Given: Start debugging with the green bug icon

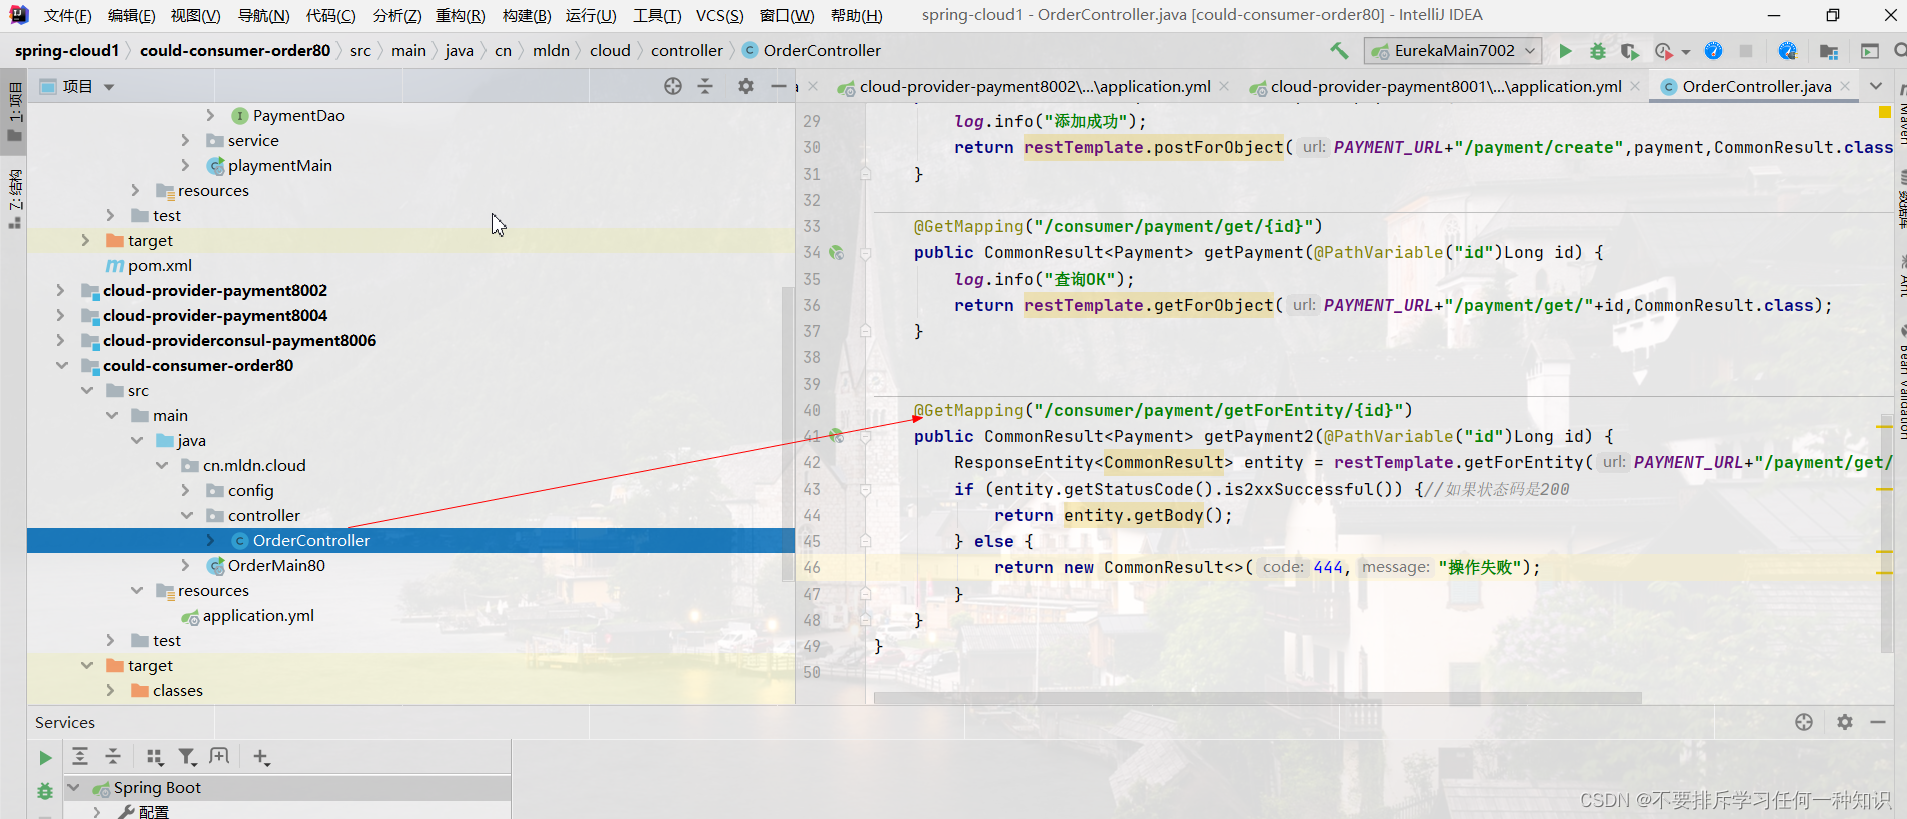Looking at the screenshot, I should 1598,51.
